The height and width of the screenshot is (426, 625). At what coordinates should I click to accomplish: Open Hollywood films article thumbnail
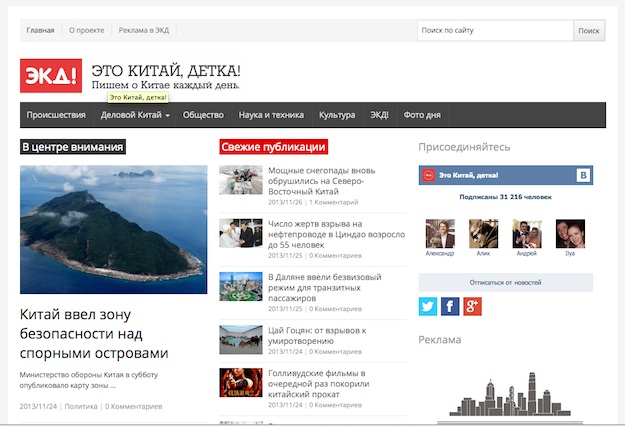(x=241, y=383)
